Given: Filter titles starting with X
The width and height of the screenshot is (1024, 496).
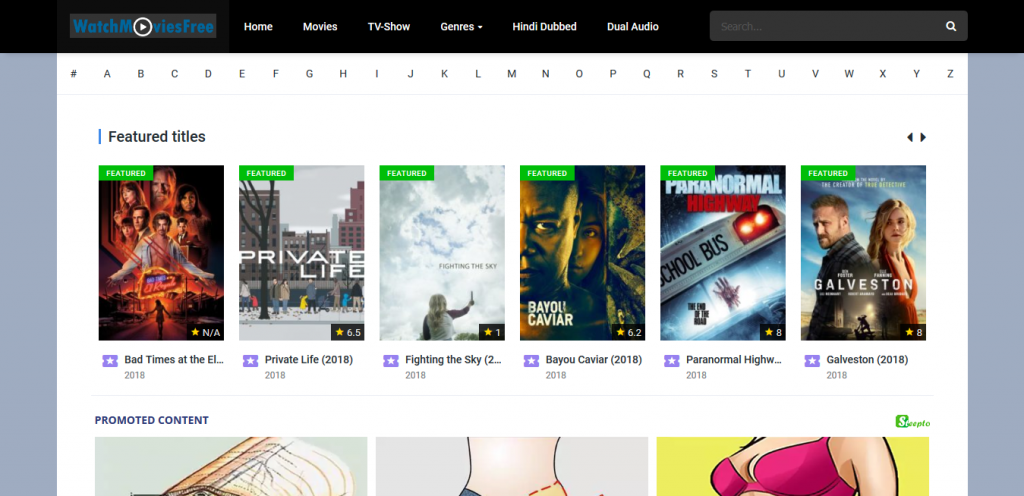Looking at the screenshot, I should coord(882,74).
